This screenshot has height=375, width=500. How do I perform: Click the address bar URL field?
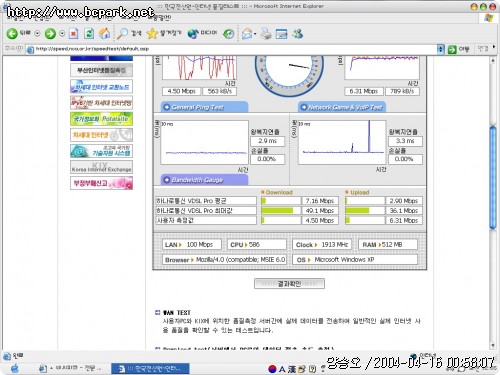(x=232, y=49)
